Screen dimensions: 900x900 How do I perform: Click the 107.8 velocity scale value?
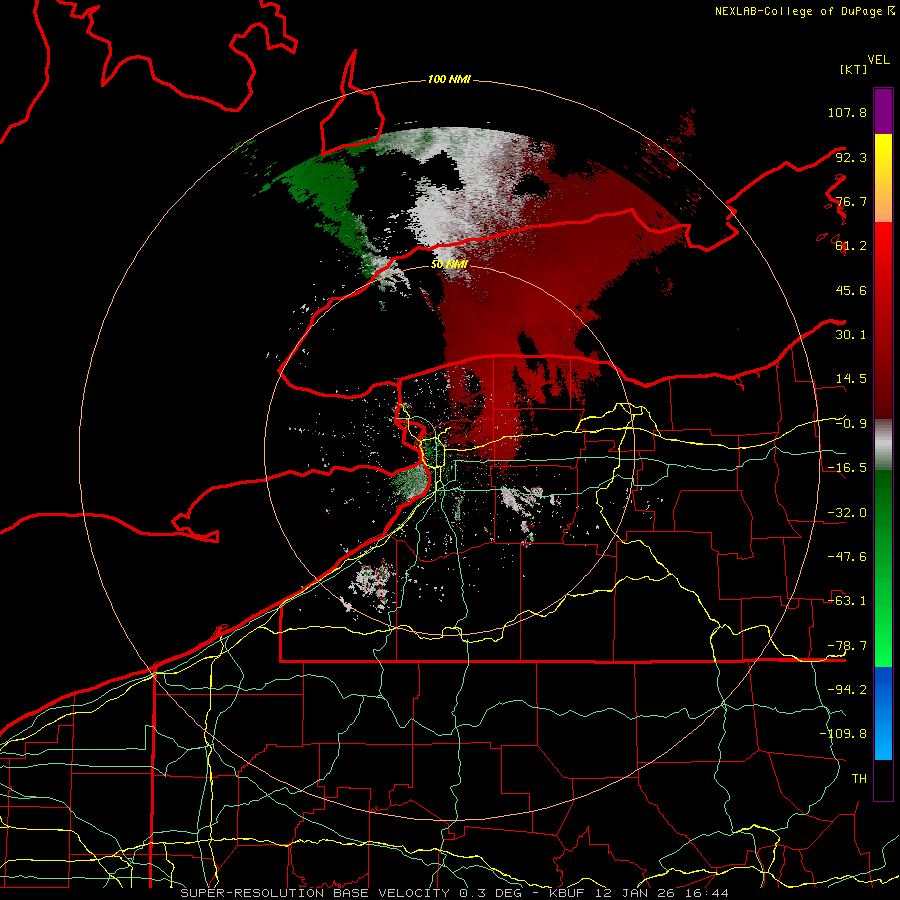click(x=847, y=112)
